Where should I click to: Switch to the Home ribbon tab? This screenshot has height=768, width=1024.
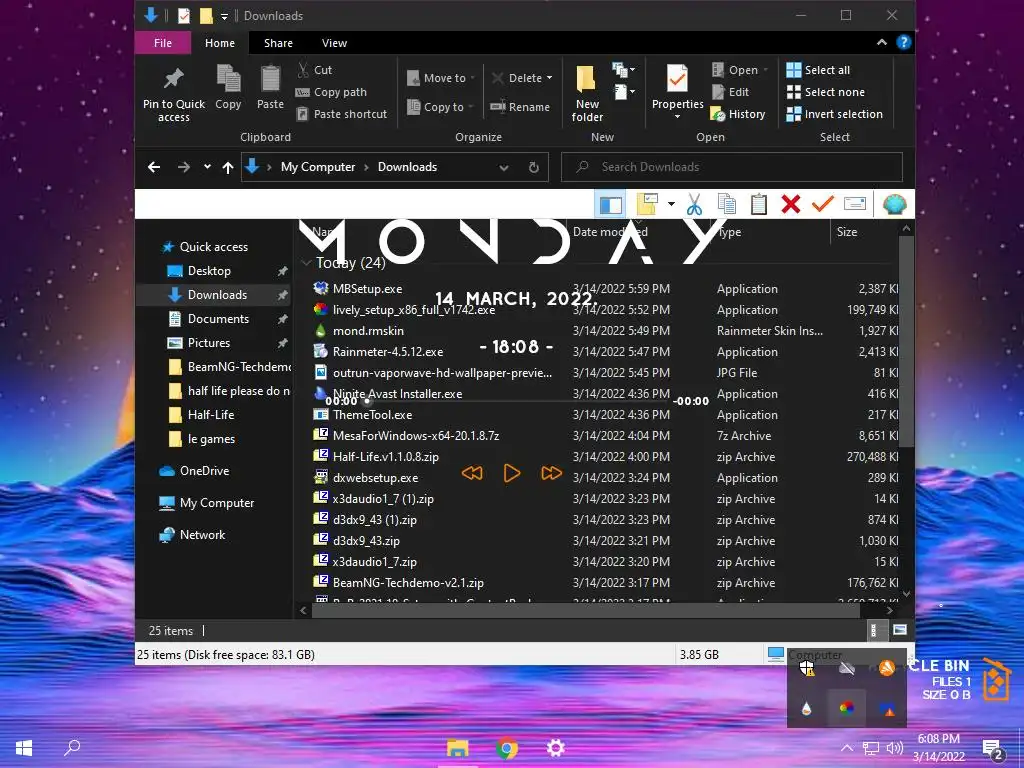coord(220,42)
